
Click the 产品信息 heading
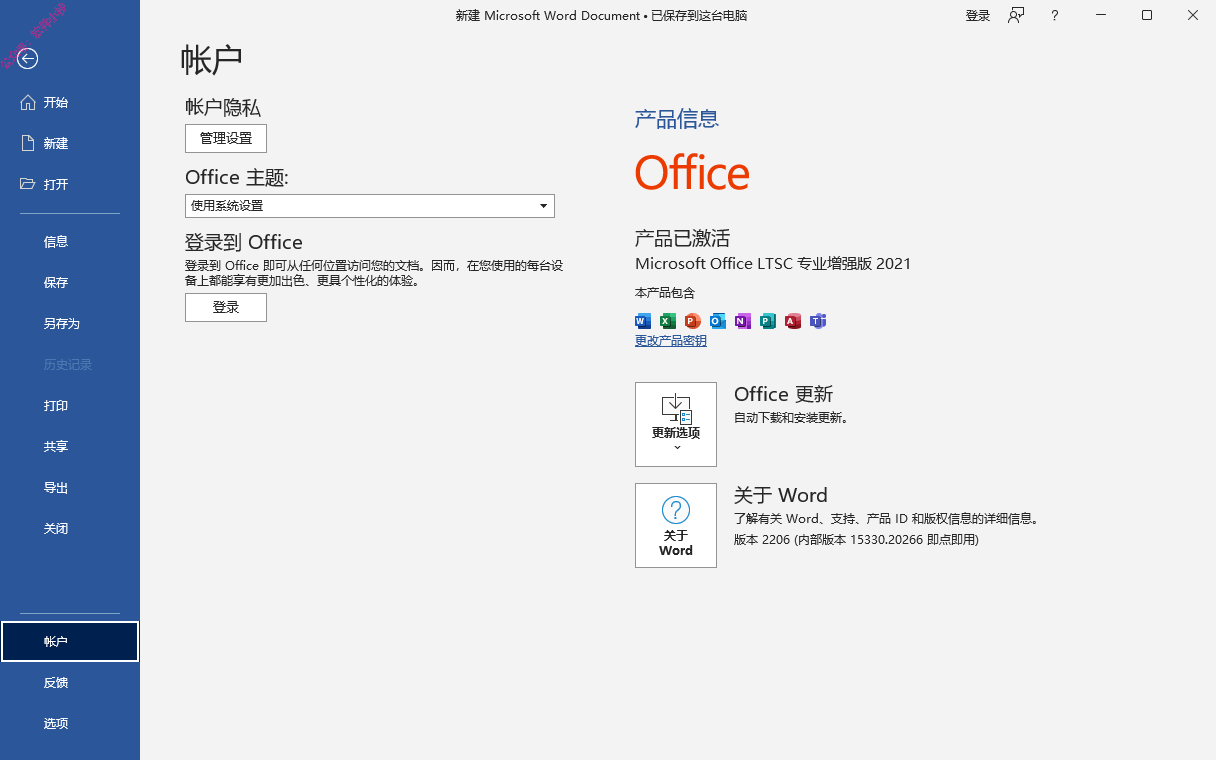677,119
